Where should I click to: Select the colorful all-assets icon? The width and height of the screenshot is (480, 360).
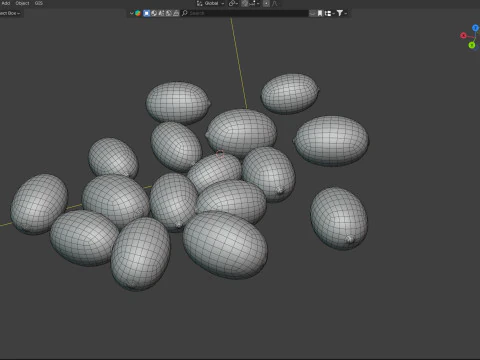pyautogui.click(x=138, y=13)
